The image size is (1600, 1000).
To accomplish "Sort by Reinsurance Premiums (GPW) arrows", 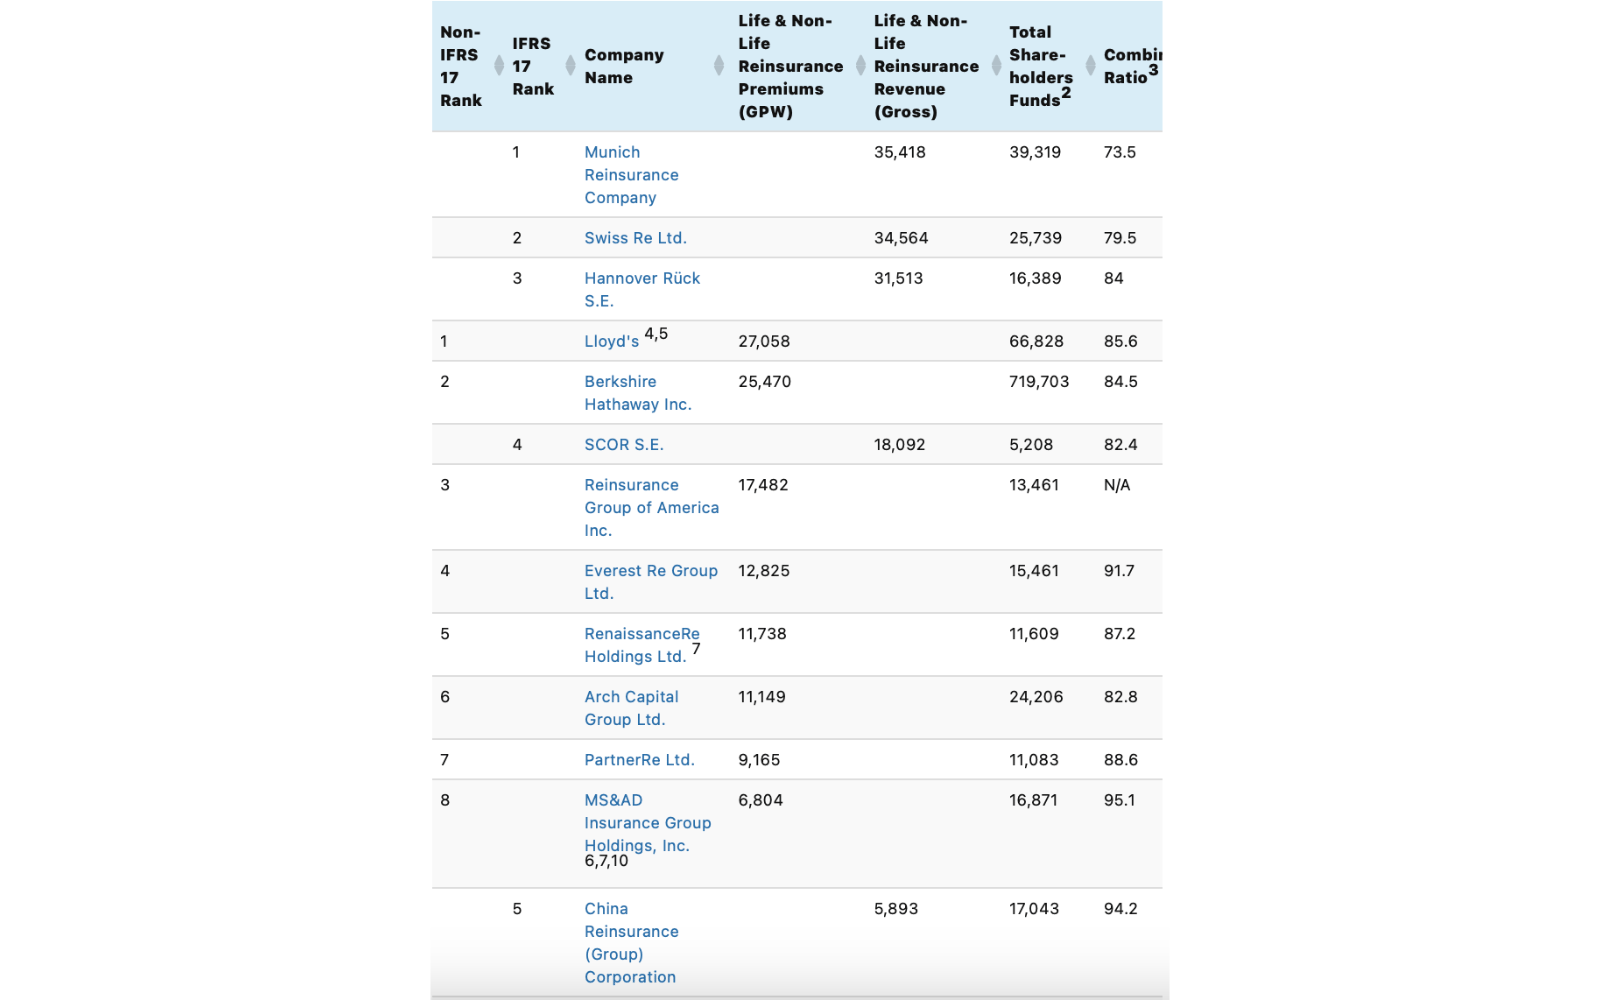I will point(860,66).
